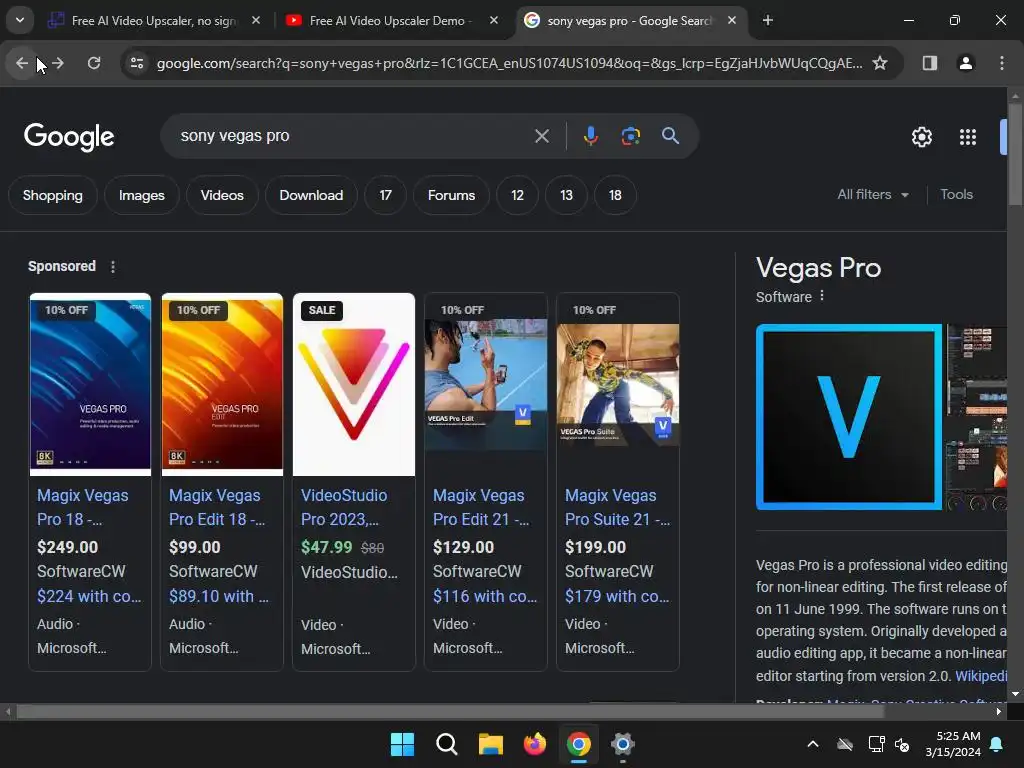Open the Windows Start menu
The image size is (1024, 768).
click(x=402, y=744)
